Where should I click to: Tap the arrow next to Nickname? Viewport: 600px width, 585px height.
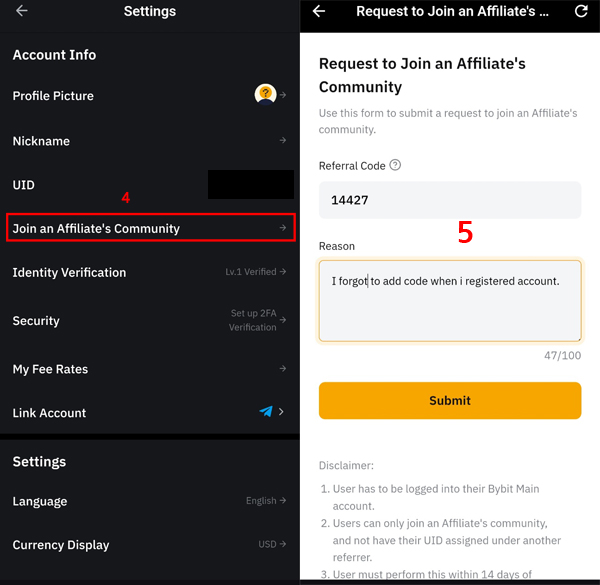283,140
